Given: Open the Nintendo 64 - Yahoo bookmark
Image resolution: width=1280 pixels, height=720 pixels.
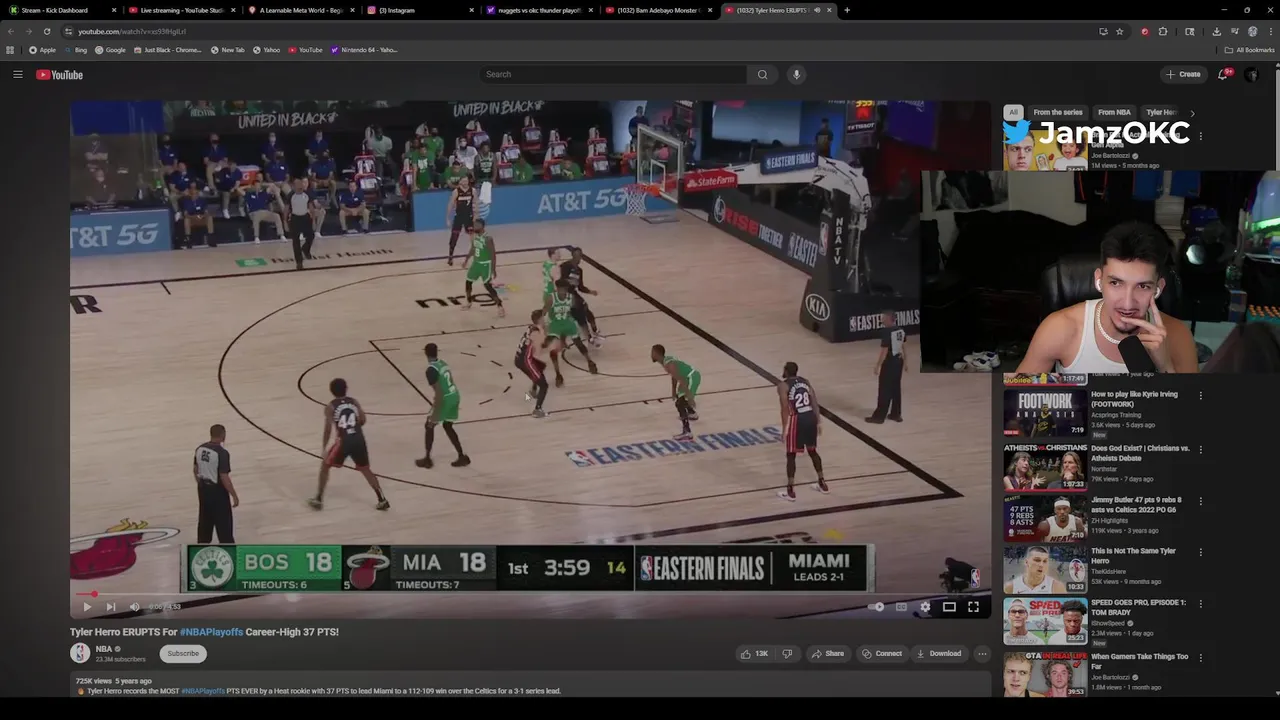Looking at the screenshot, I should click(364, 50).
